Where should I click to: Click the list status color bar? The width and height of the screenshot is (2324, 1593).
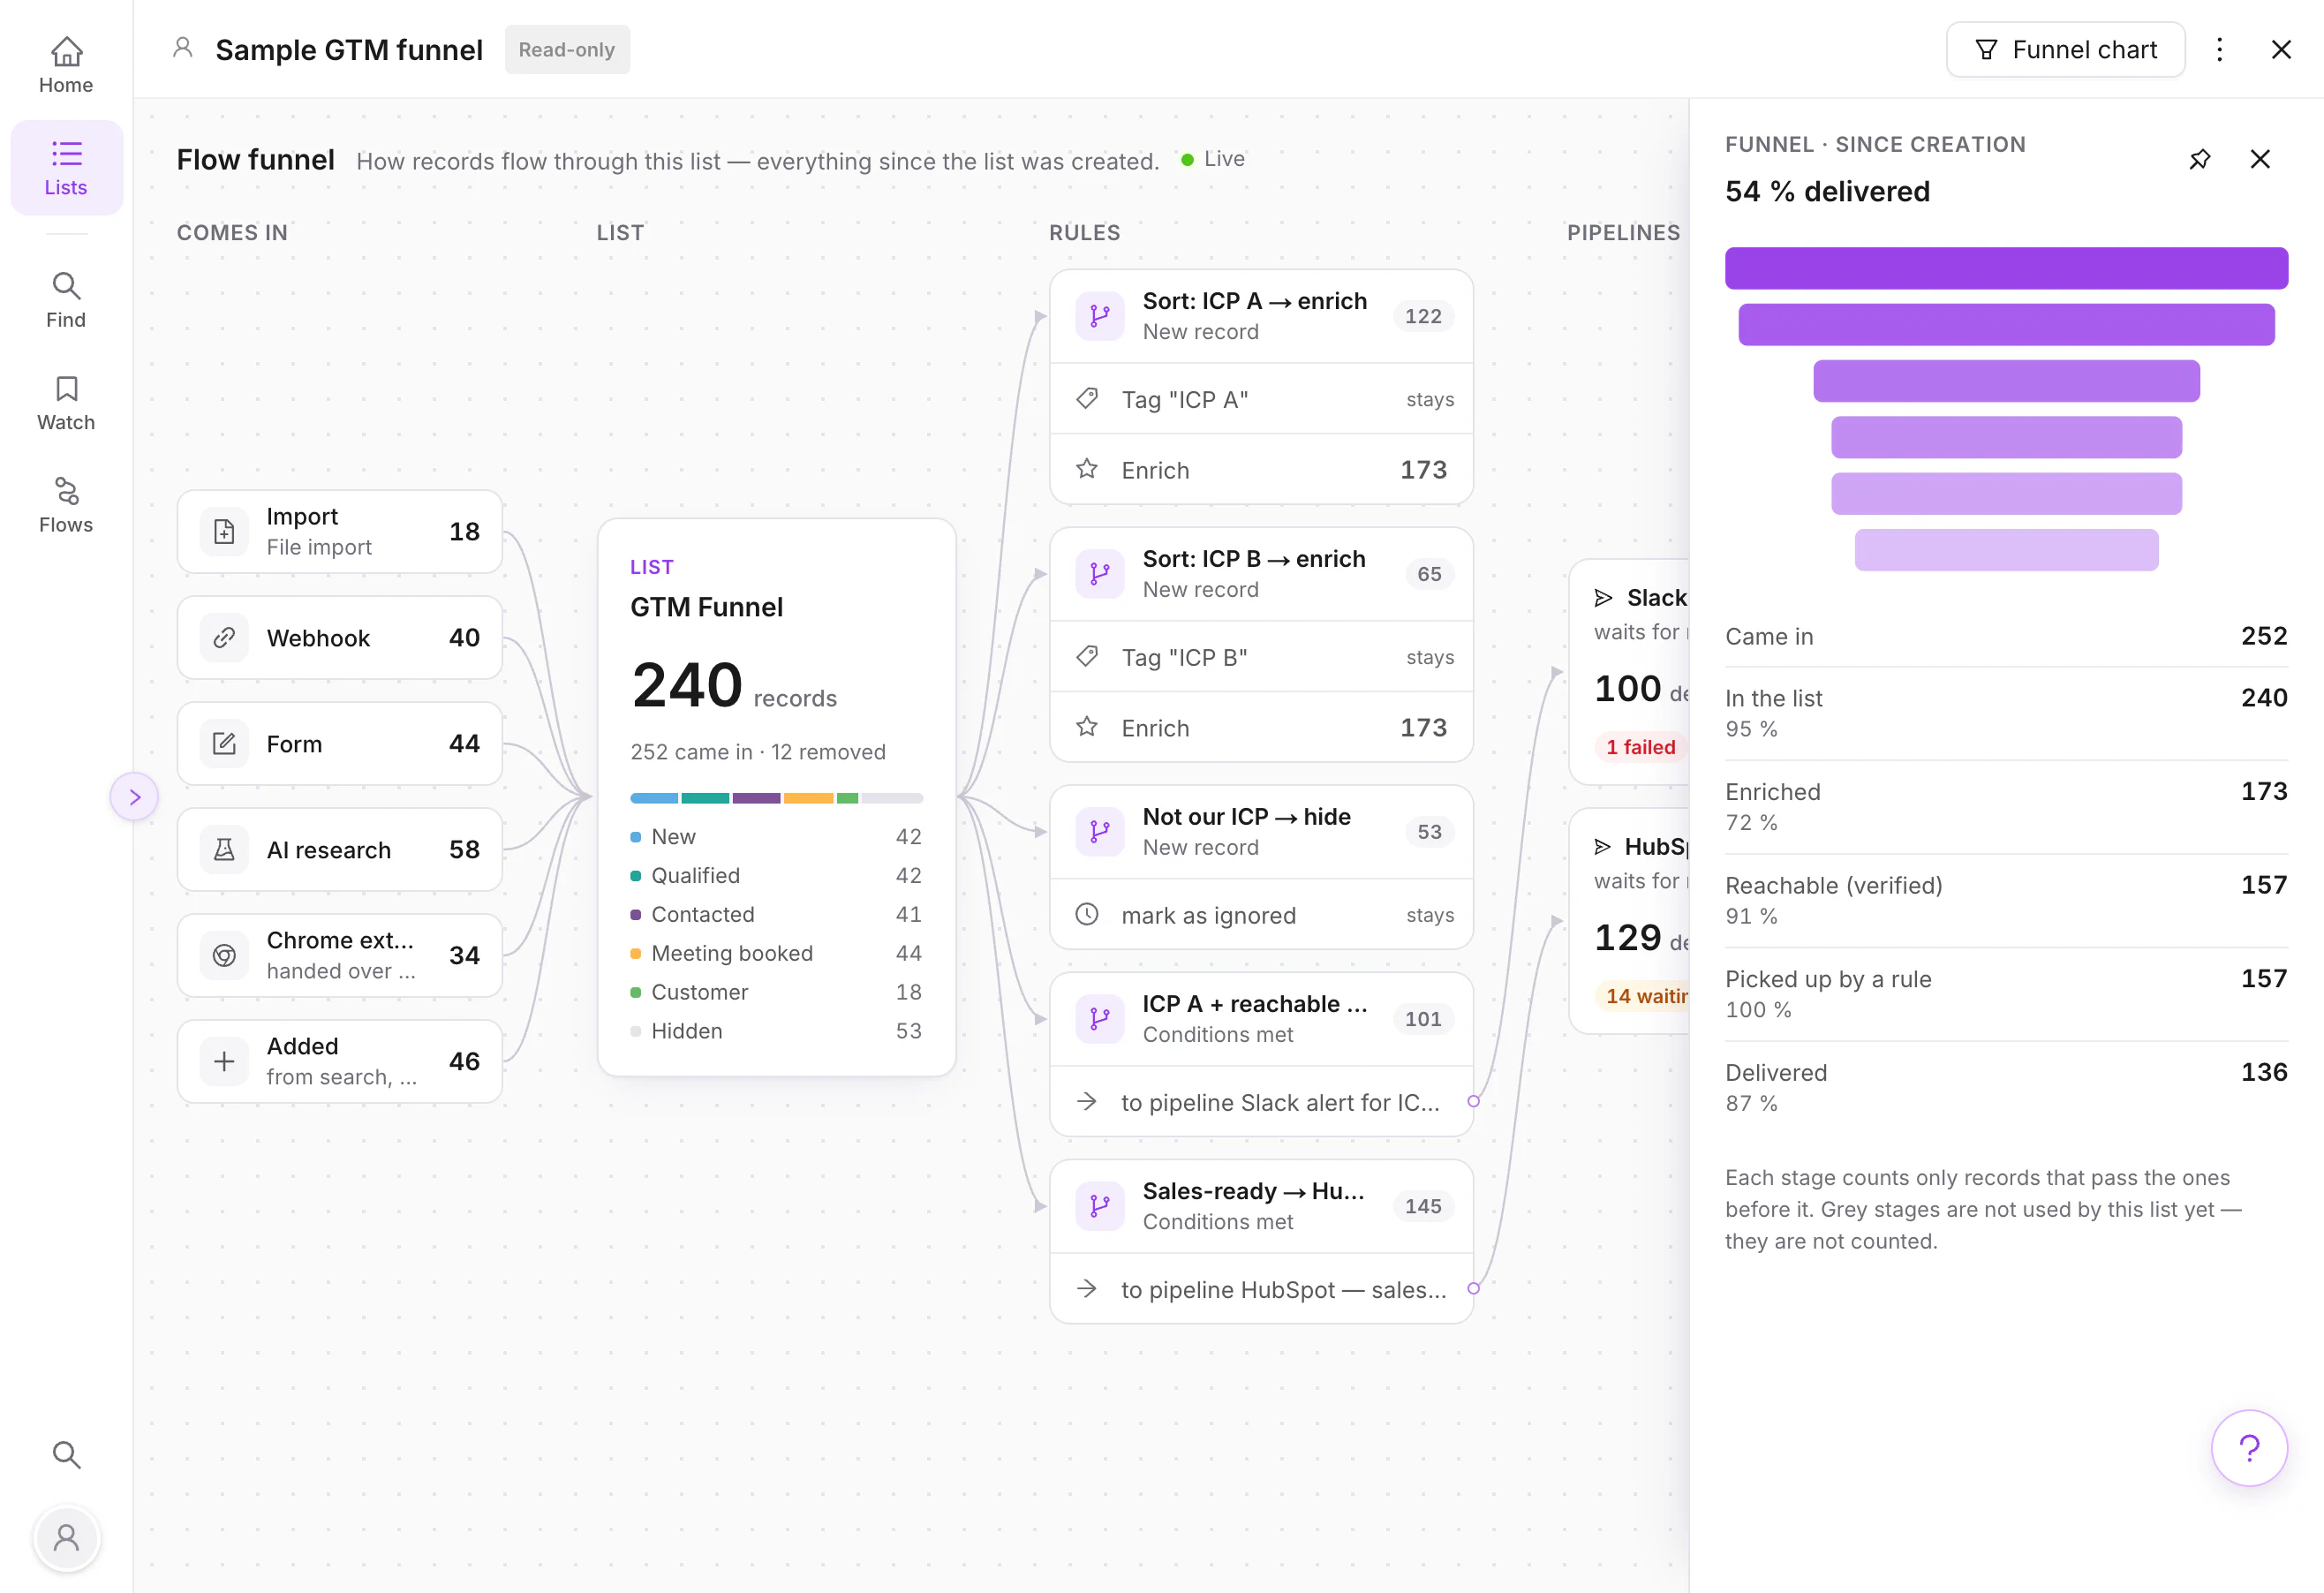pos(777,798)
